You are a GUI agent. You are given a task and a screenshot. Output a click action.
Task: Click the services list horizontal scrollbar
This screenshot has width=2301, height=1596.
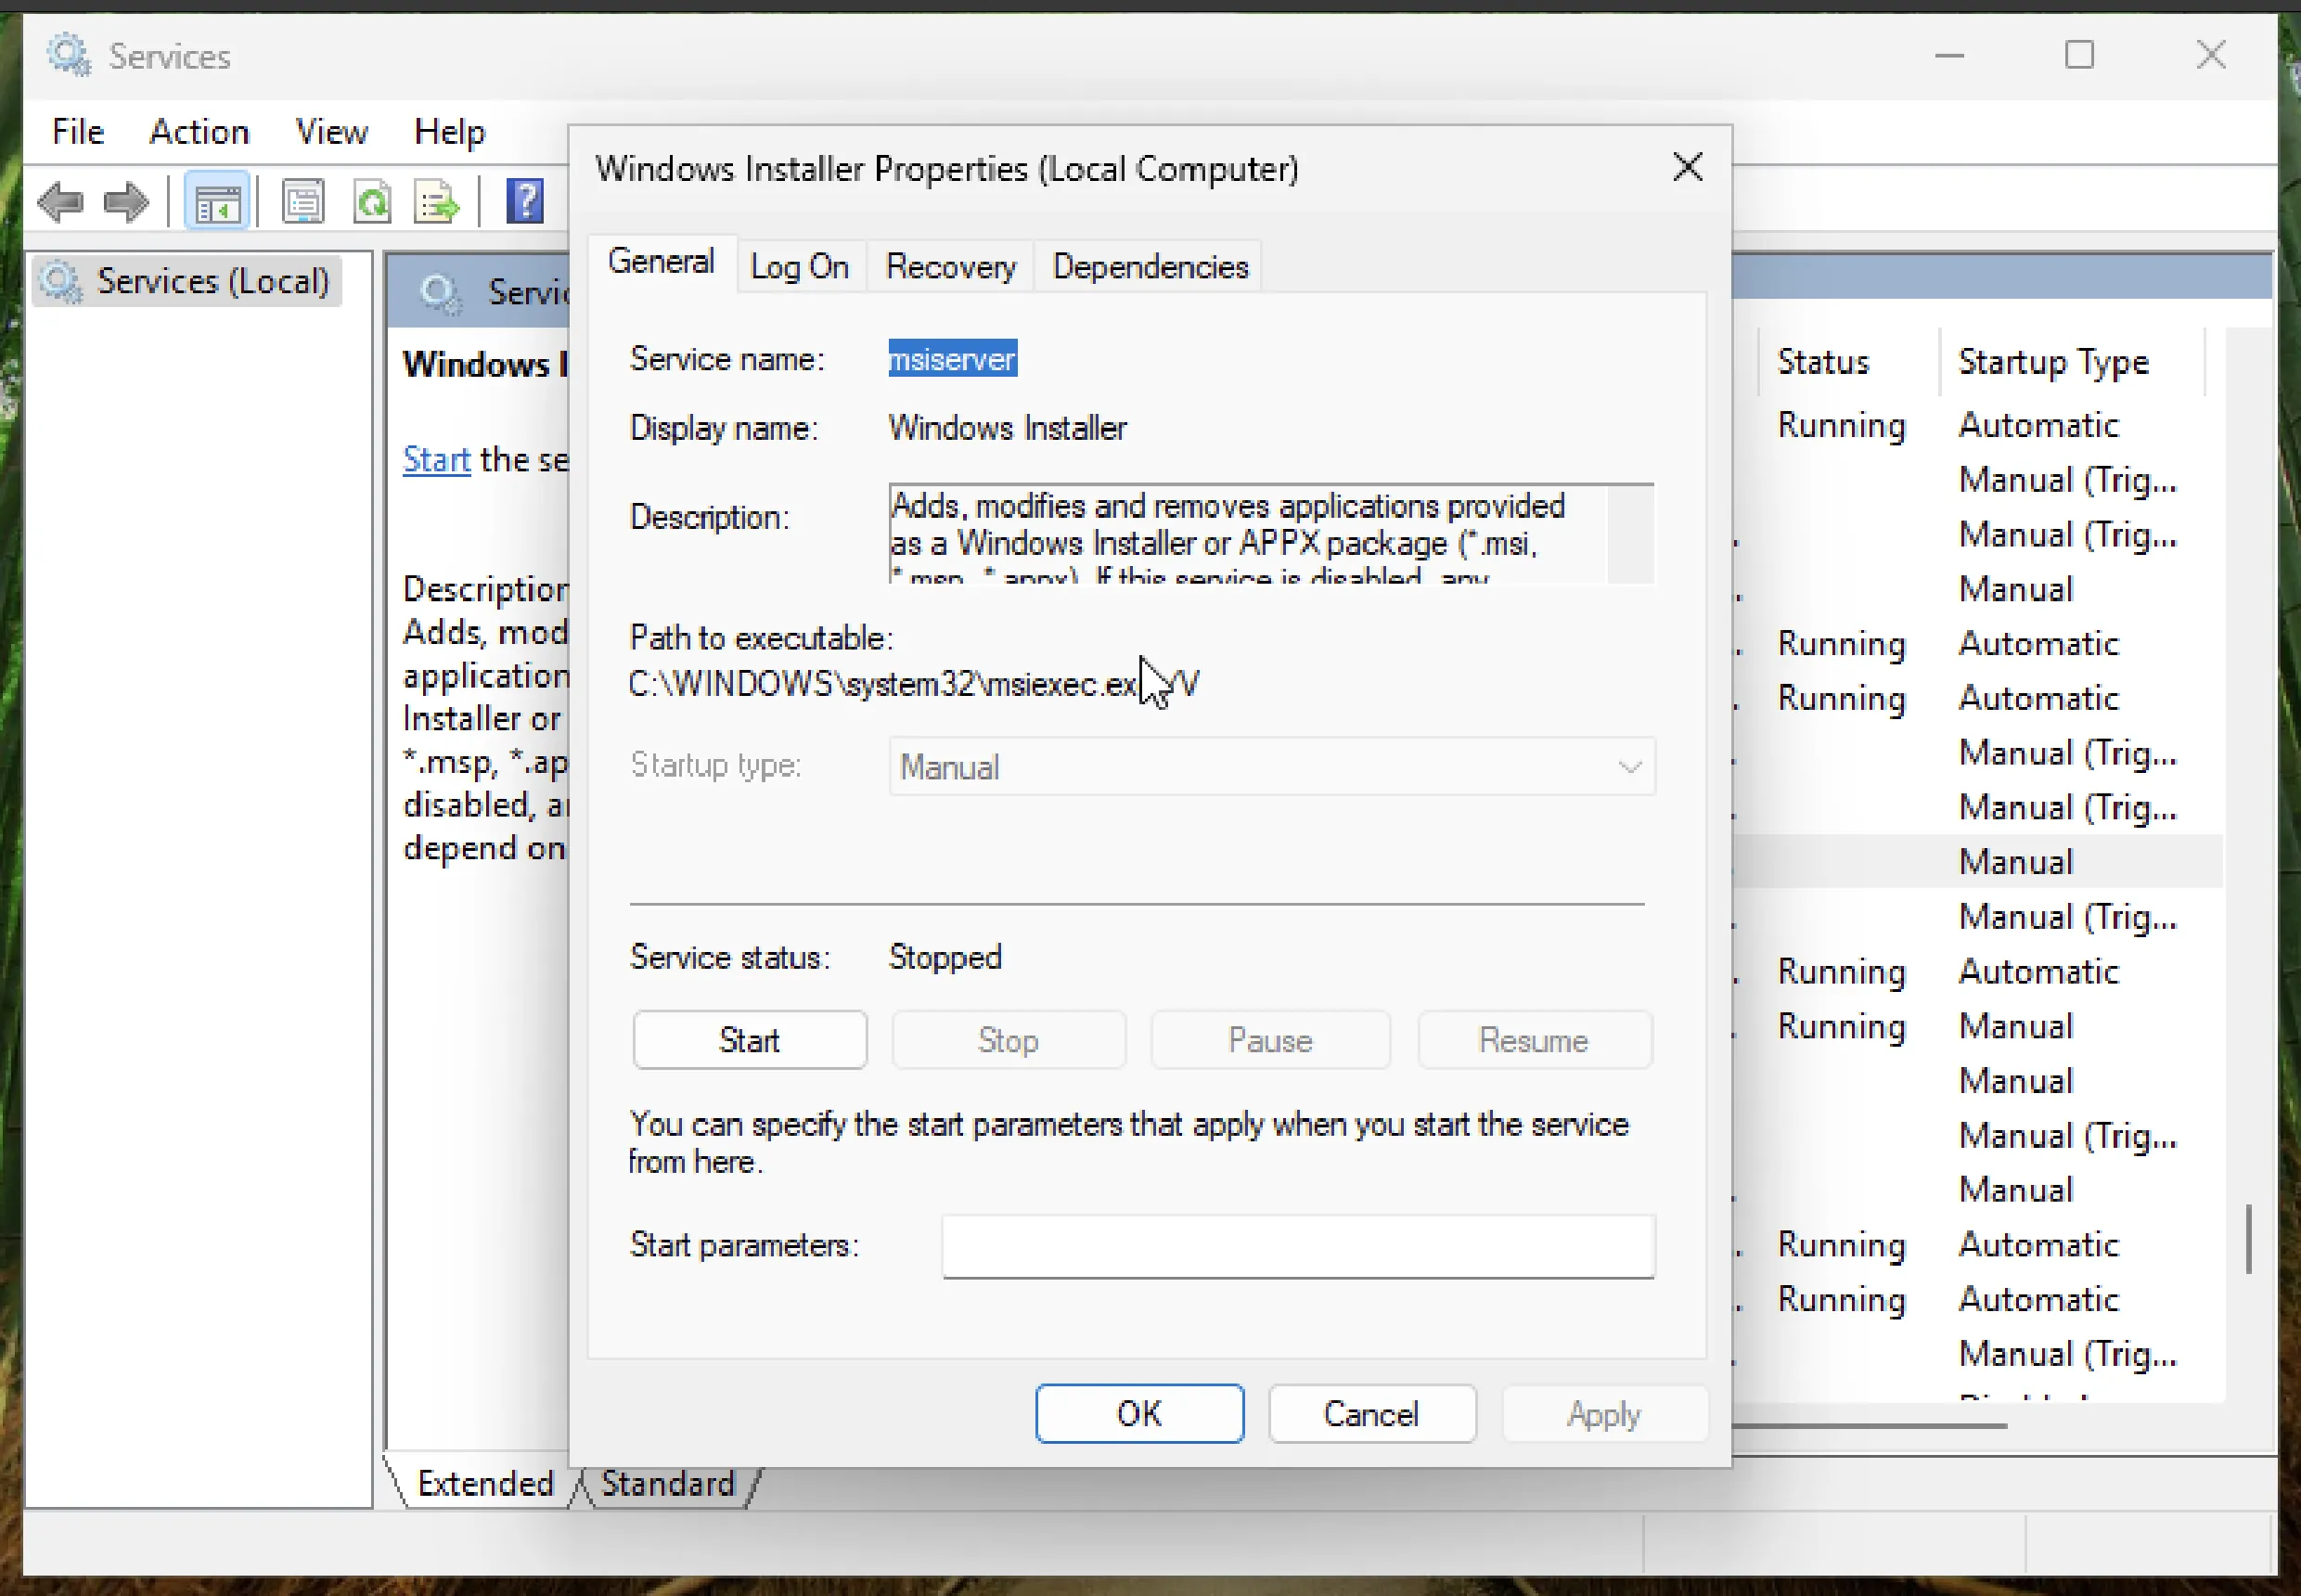[x=1870, y=1426]
